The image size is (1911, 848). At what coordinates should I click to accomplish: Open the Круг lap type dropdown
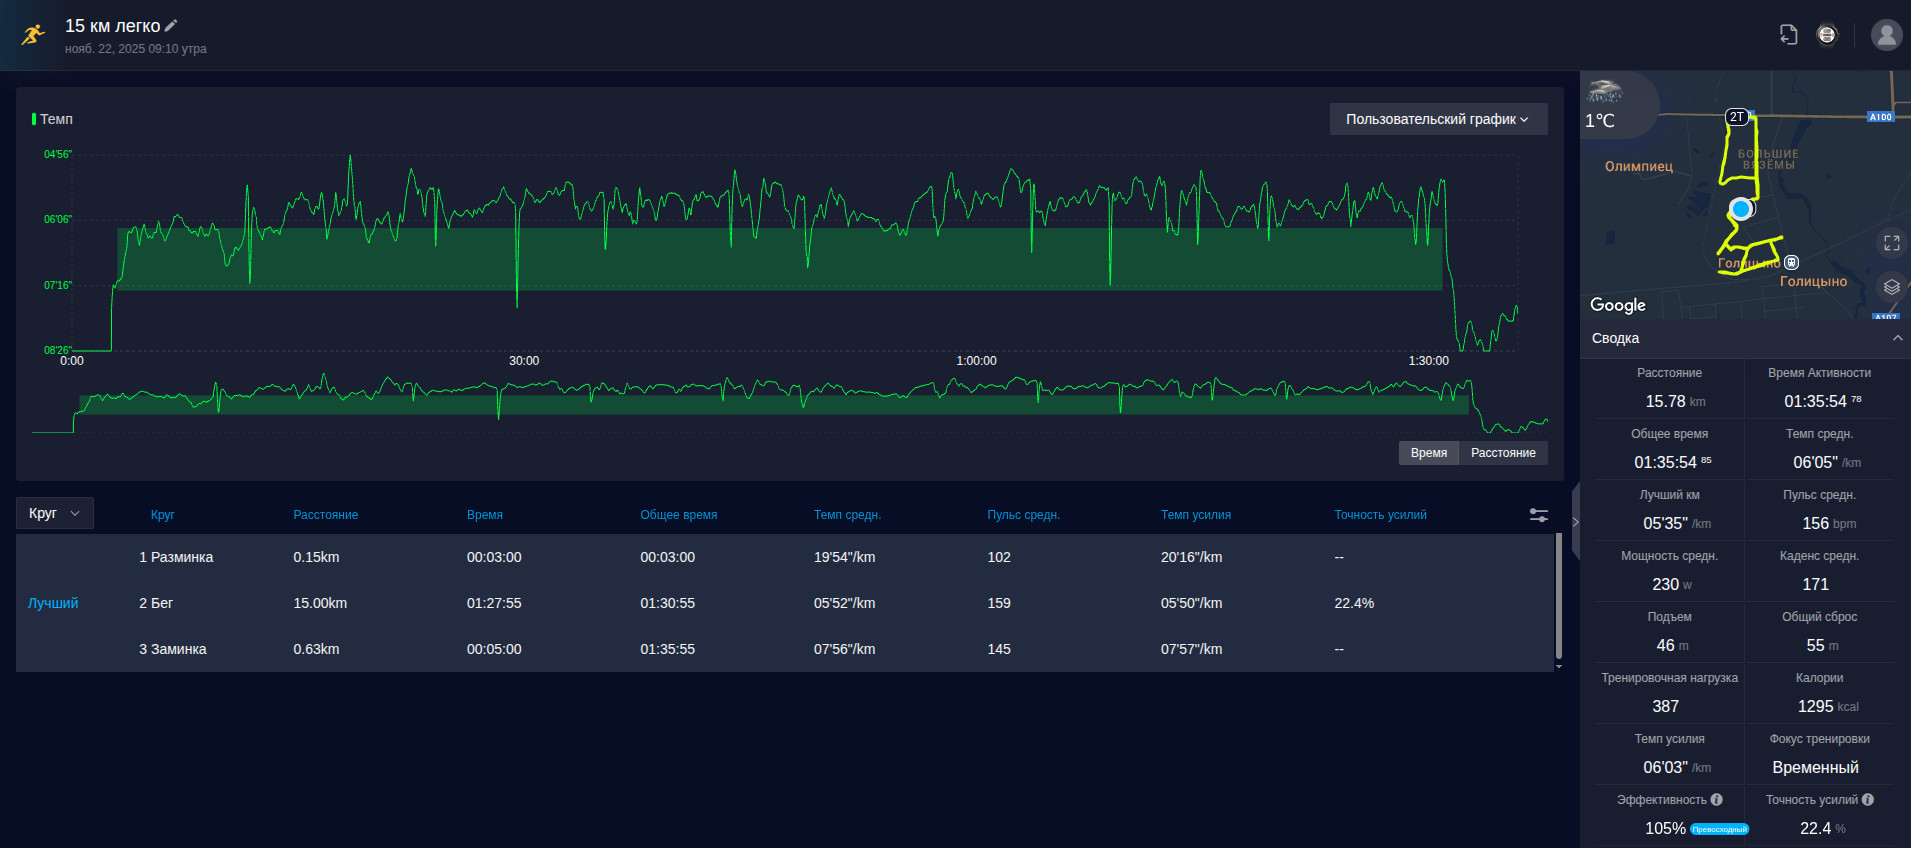tap(55, 513)
